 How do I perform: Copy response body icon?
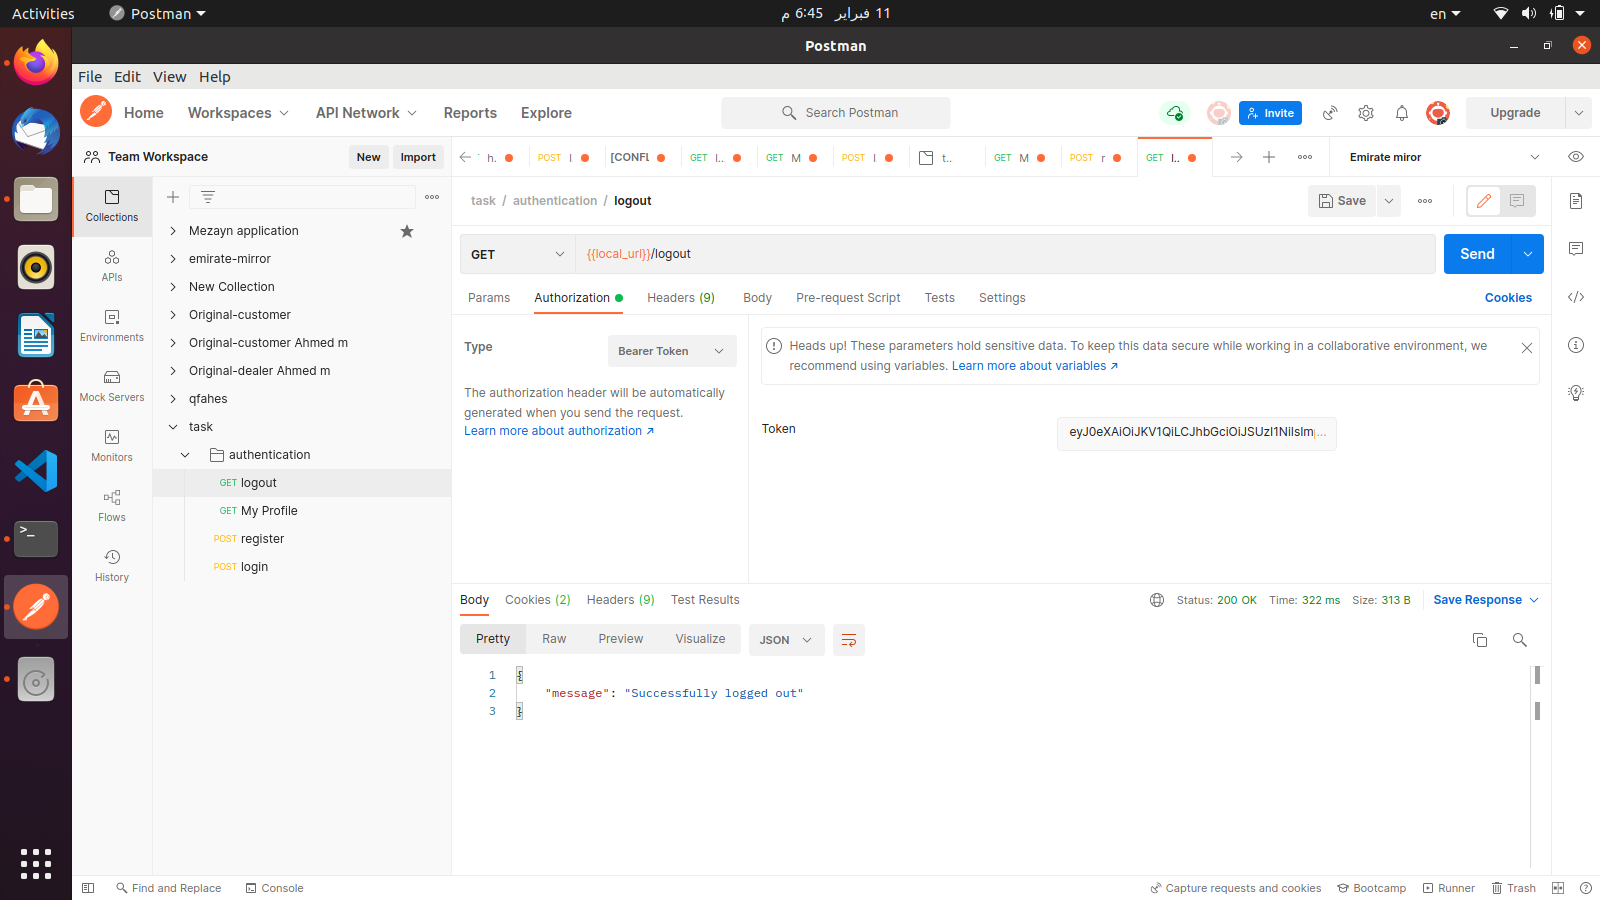click(1480, 640)
